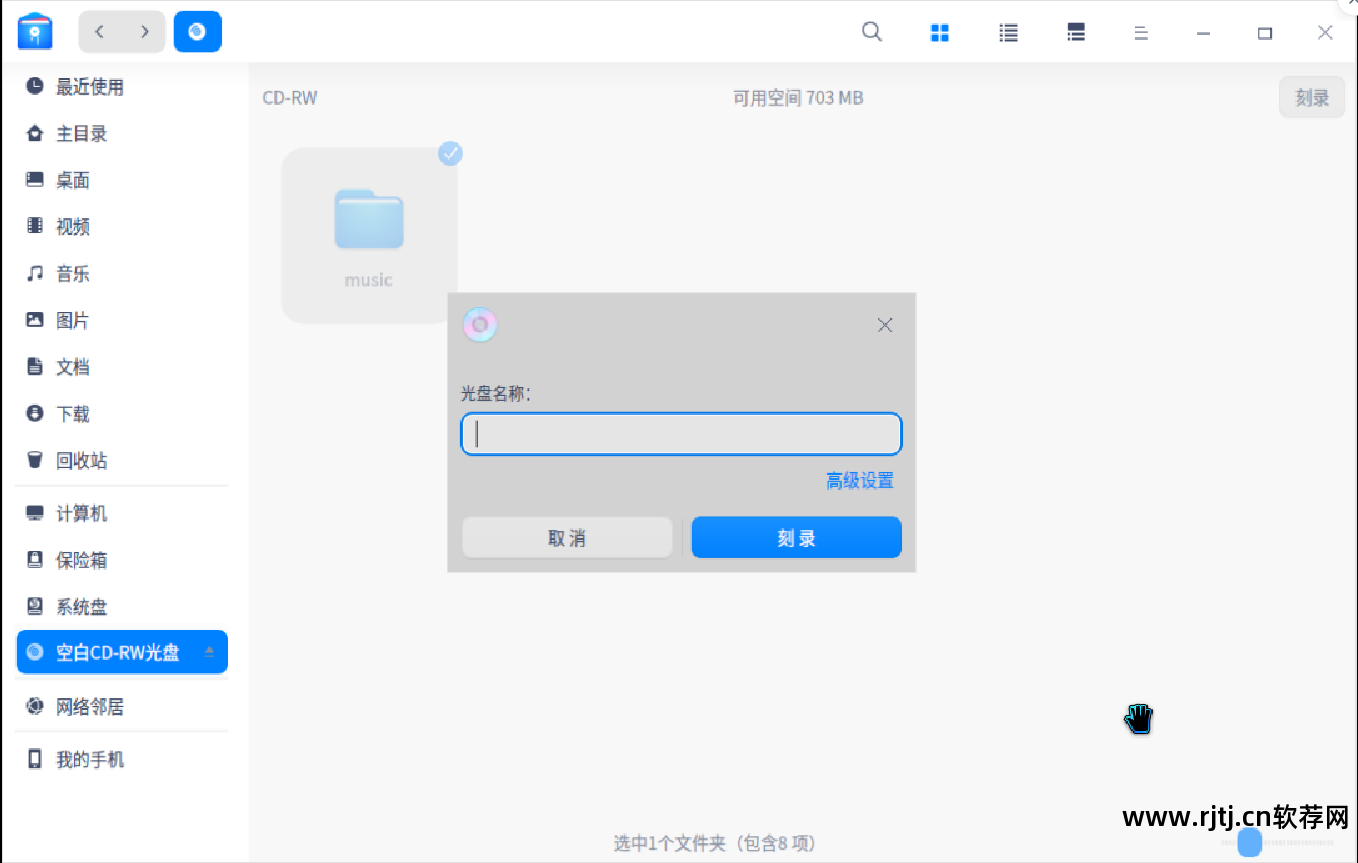Click the vault icon beside 保险箱

[35, 560]
